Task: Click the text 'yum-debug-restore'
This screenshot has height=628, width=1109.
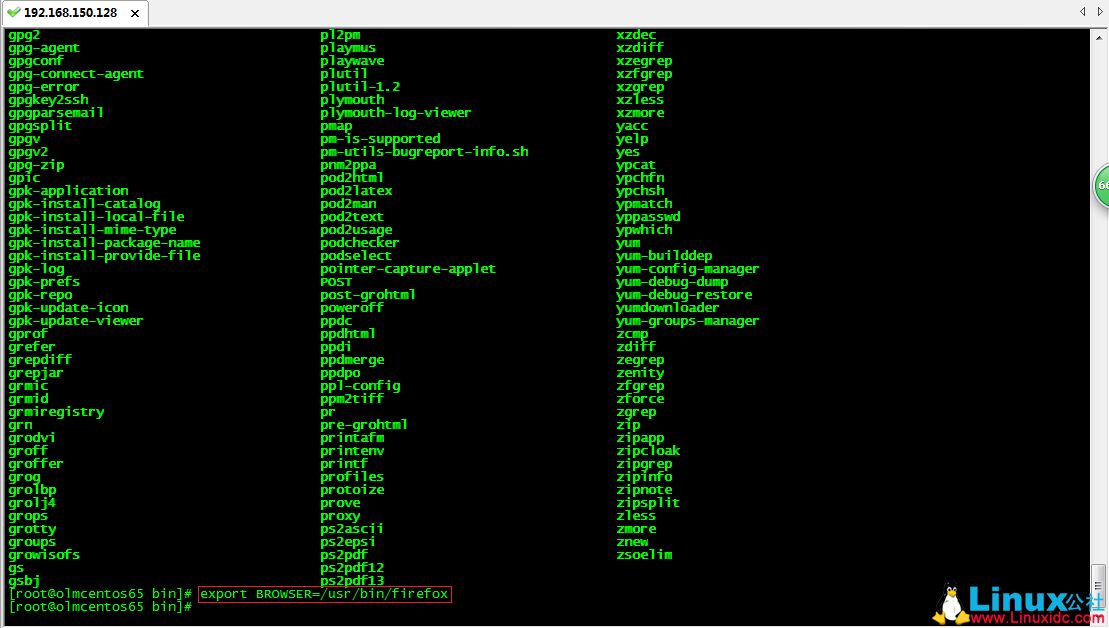Action: 684,294
